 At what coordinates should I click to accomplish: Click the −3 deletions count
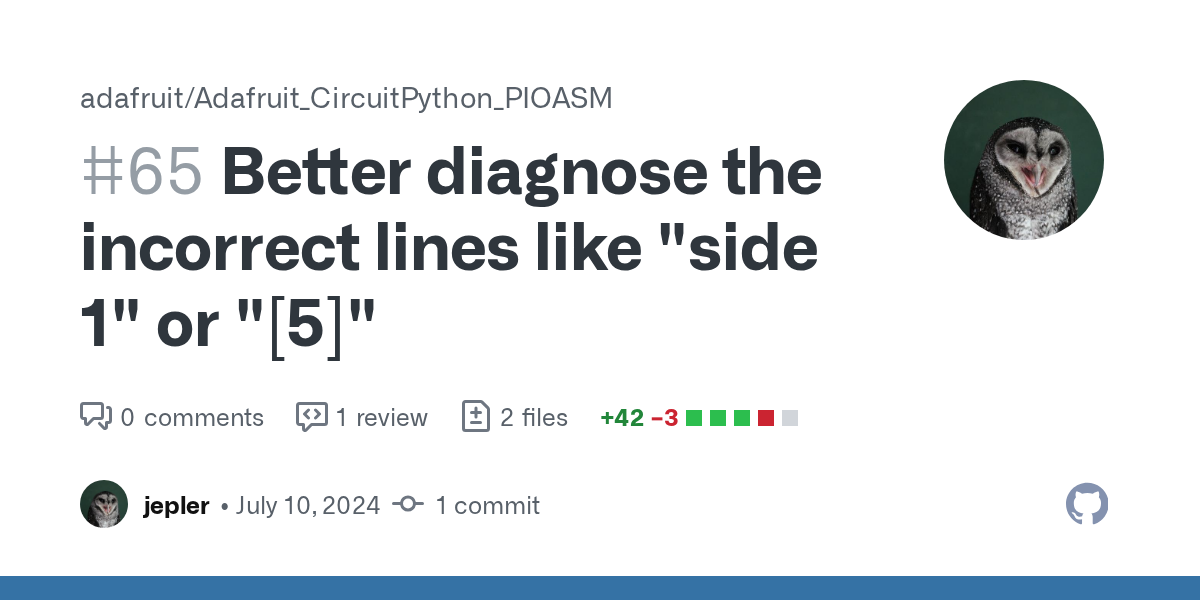[665, 417]
